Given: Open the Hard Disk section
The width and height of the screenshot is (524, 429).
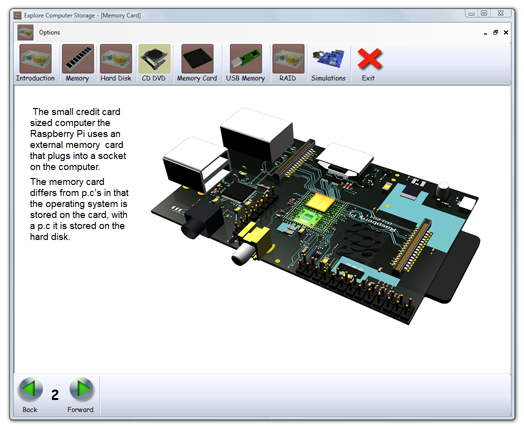Looking at the screenshot, I should coord(116,63).
